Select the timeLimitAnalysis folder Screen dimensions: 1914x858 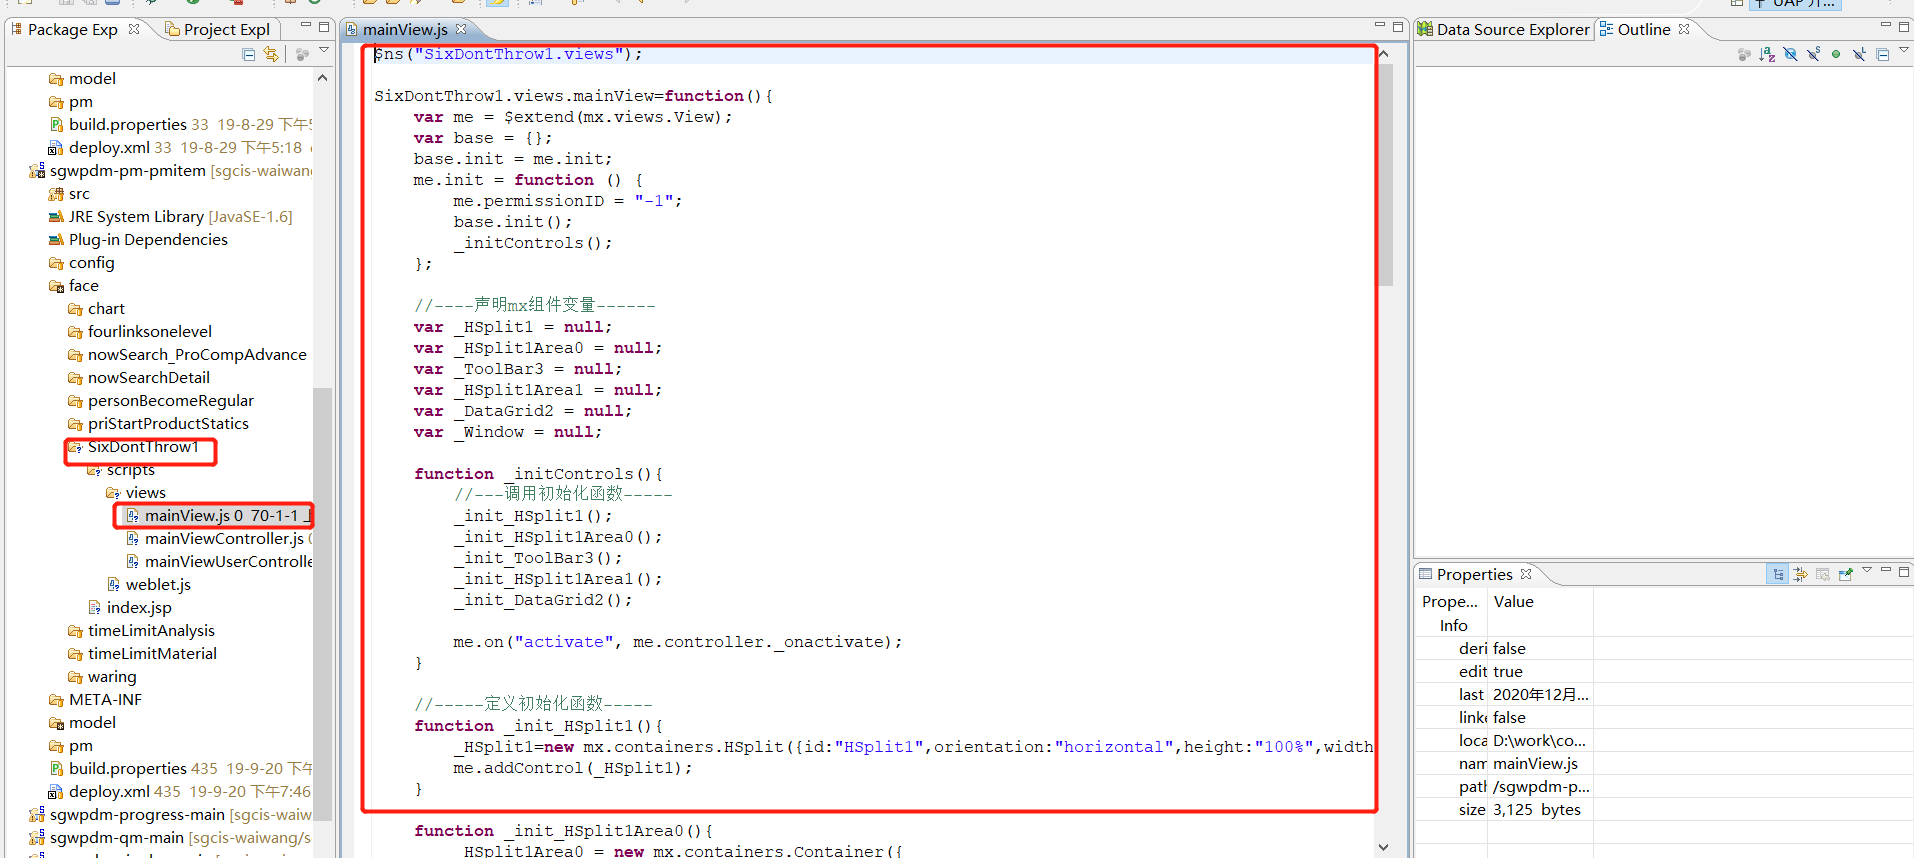click(141, 630)
